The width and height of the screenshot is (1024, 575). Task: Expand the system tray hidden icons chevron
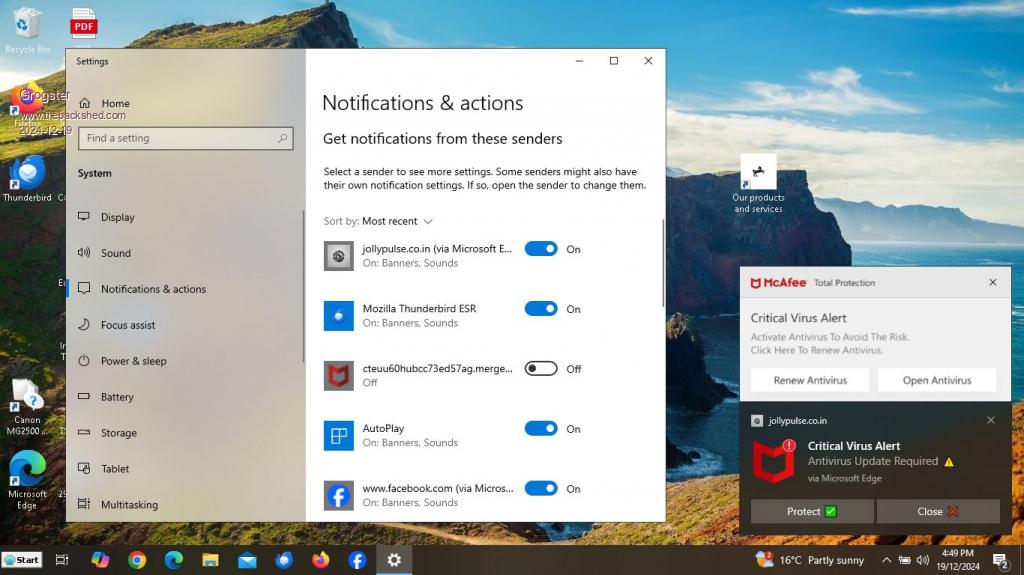tap(885, 560)
